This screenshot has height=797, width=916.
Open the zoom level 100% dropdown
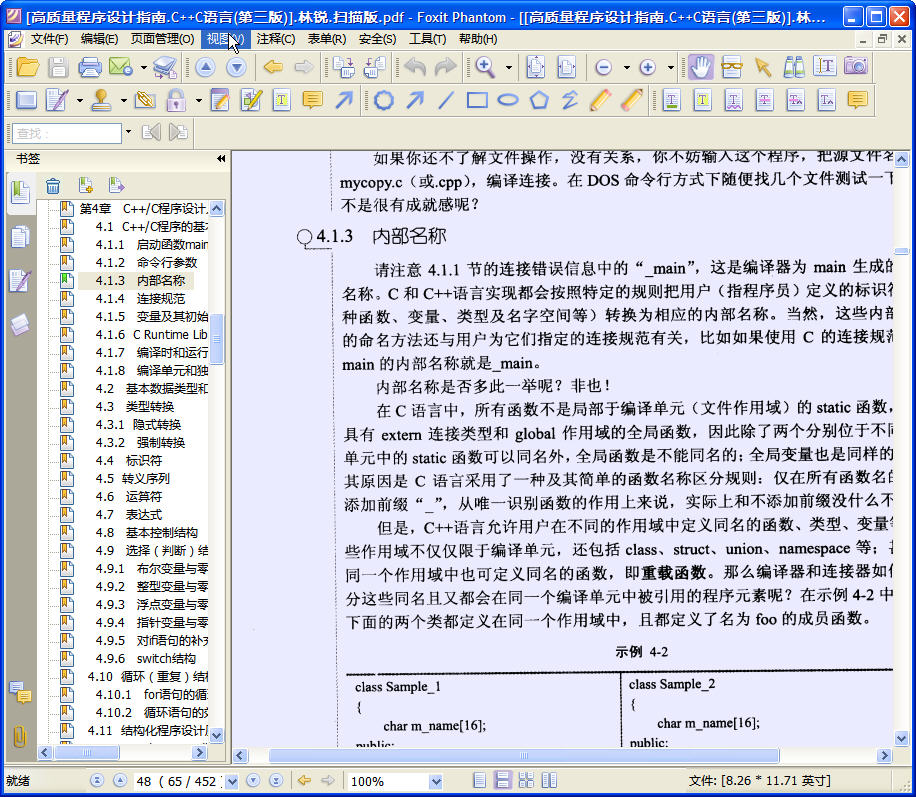435,781
